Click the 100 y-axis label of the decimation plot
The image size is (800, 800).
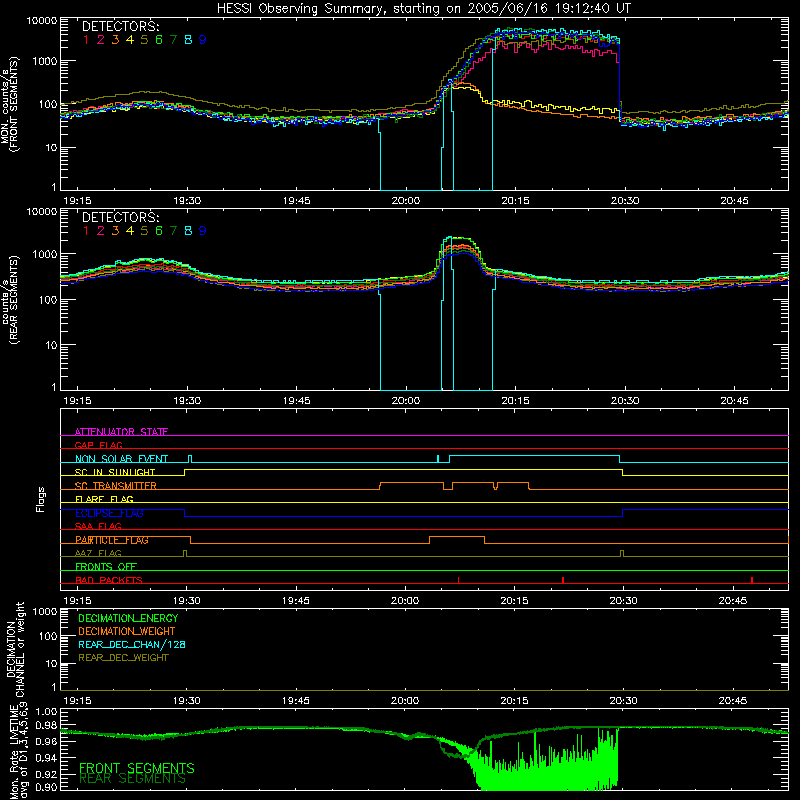49,636
